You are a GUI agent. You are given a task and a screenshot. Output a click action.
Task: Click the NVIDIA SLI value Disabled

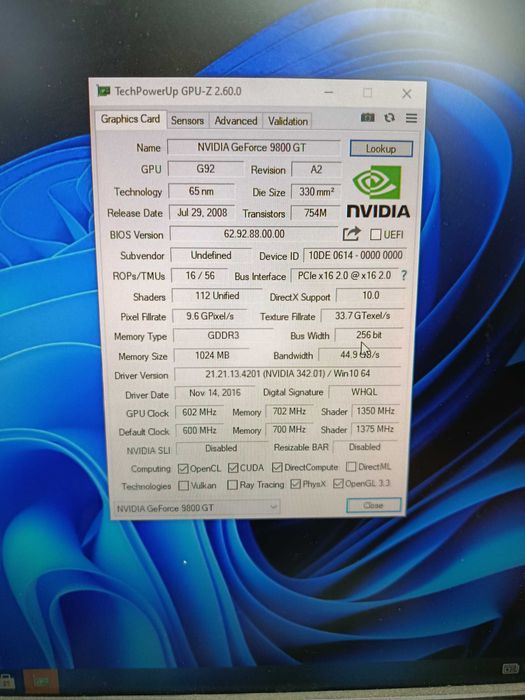coord(221,448)
